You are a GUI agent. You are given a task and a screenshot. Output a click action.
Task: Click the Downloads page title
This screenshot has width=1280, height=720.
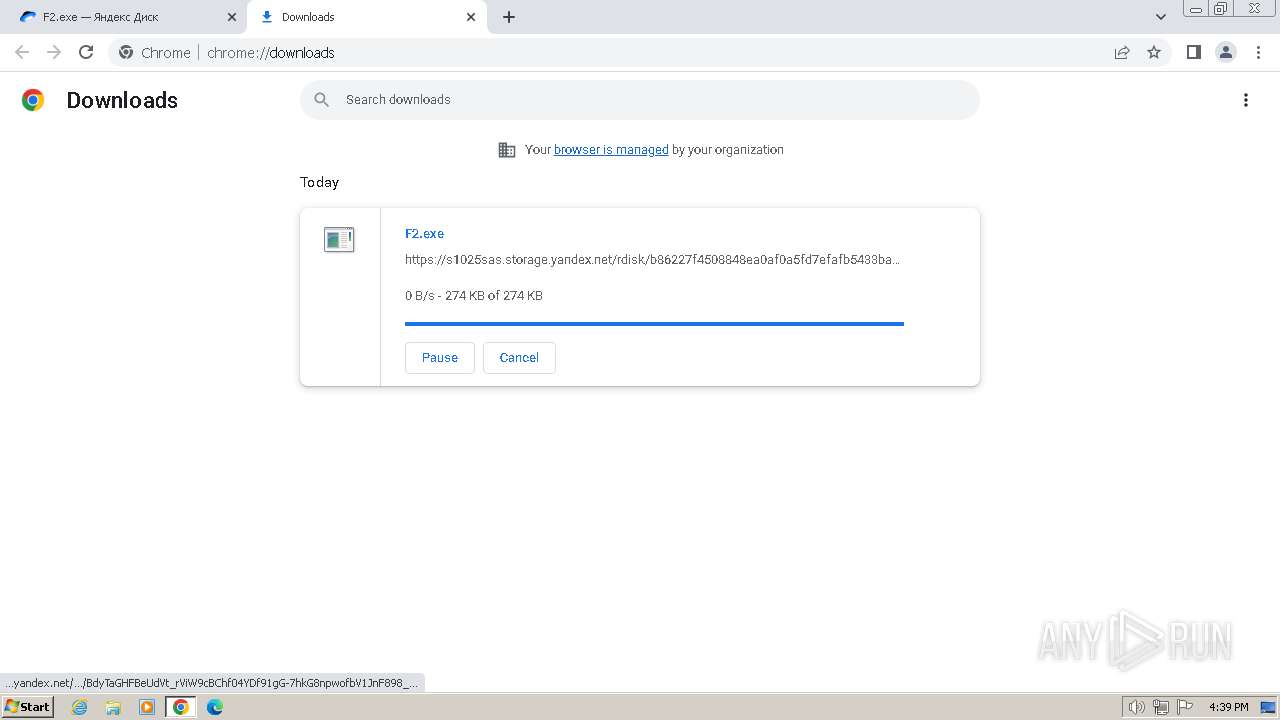122,100
